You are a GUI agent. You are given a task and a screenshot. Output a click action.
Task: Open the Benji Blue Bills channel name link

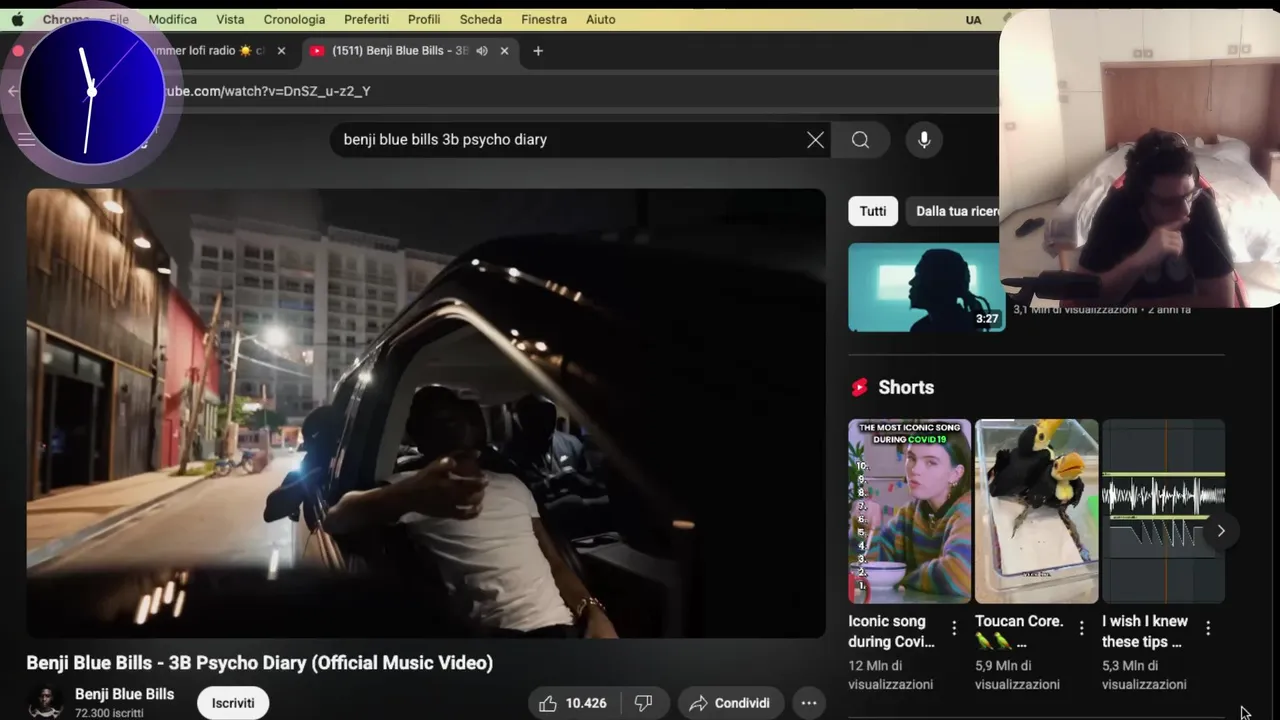pos(124,694)
